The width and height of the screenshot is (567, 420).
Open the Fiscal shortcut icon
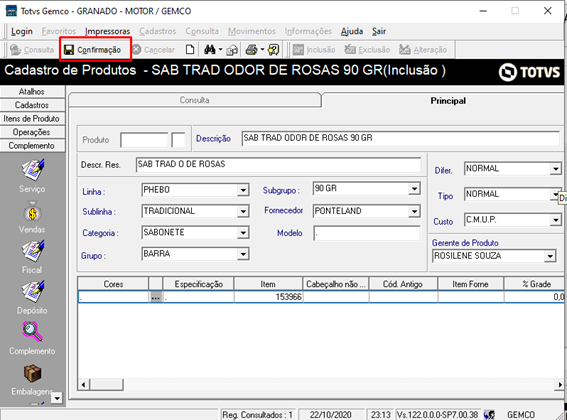point(33,251)
